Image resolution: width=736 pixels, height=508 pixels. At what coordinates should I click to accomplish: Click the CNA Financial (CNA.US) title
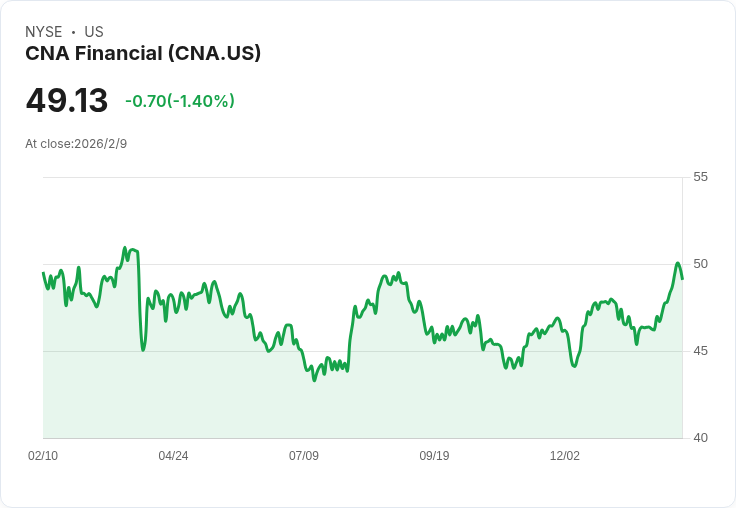(x=143, y=53)
